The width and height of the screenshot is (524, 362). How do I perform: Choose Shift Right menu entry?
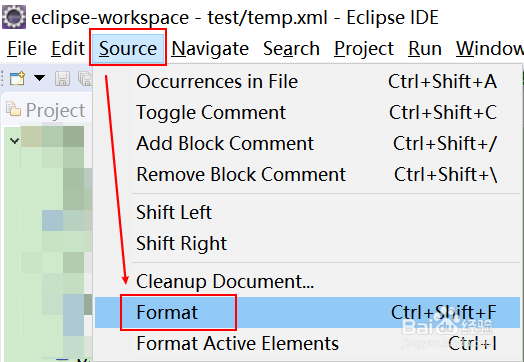click(x=307, y=243)
